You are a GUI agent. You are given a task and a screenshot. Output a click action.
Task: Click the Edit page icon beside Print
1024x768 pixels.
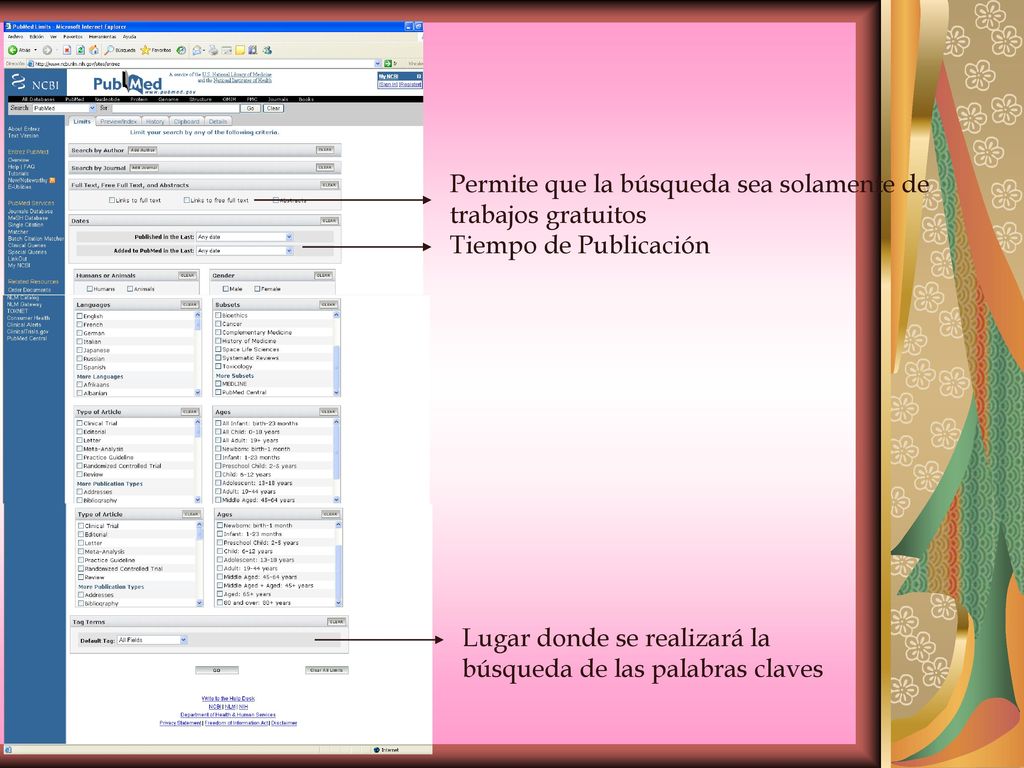coord(227,50)
